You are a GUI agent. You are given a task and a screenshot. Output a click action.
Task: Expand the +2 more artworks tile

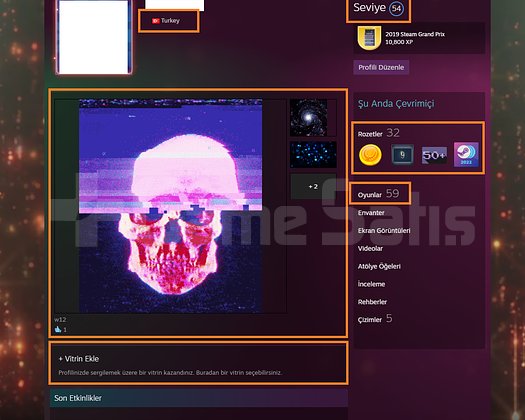click(x=313, y=187)
